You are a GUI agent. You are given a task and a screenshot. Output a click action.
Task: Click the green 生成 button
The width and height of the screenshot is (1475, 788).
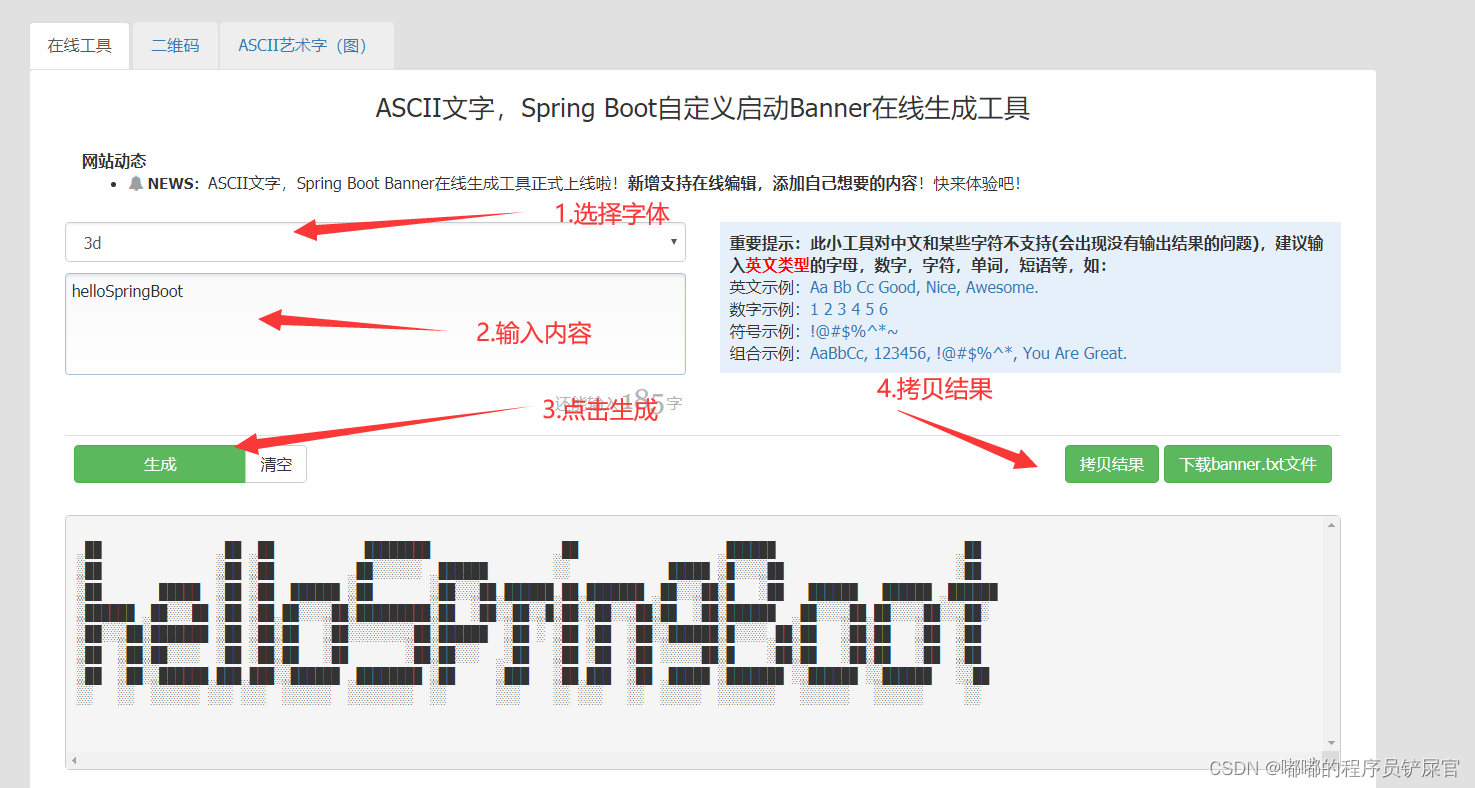(160, 464)
